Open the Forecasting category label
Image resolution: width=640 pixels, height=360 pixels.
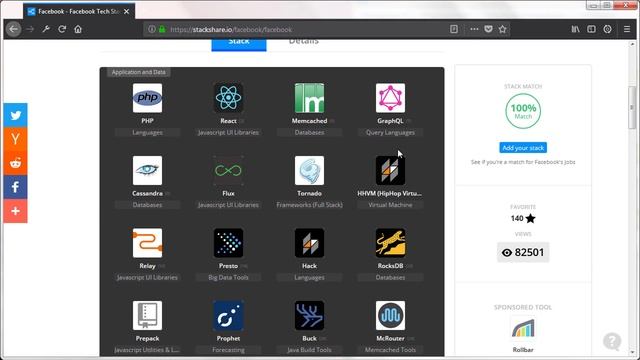228,350
